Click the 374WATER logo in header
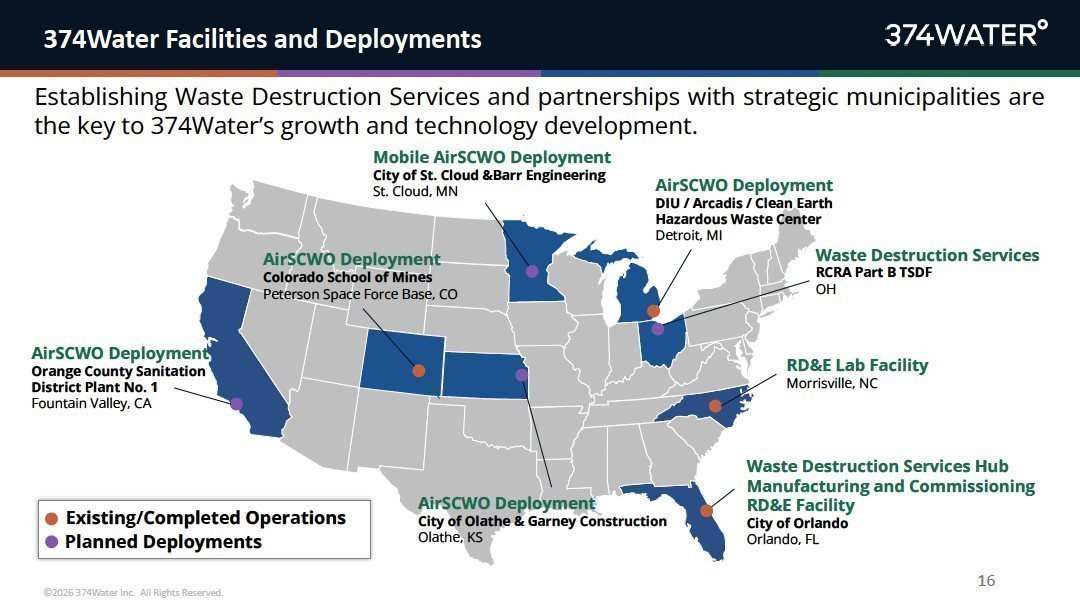The height and width of the screenshot is (608, 1080). point(966,33)
